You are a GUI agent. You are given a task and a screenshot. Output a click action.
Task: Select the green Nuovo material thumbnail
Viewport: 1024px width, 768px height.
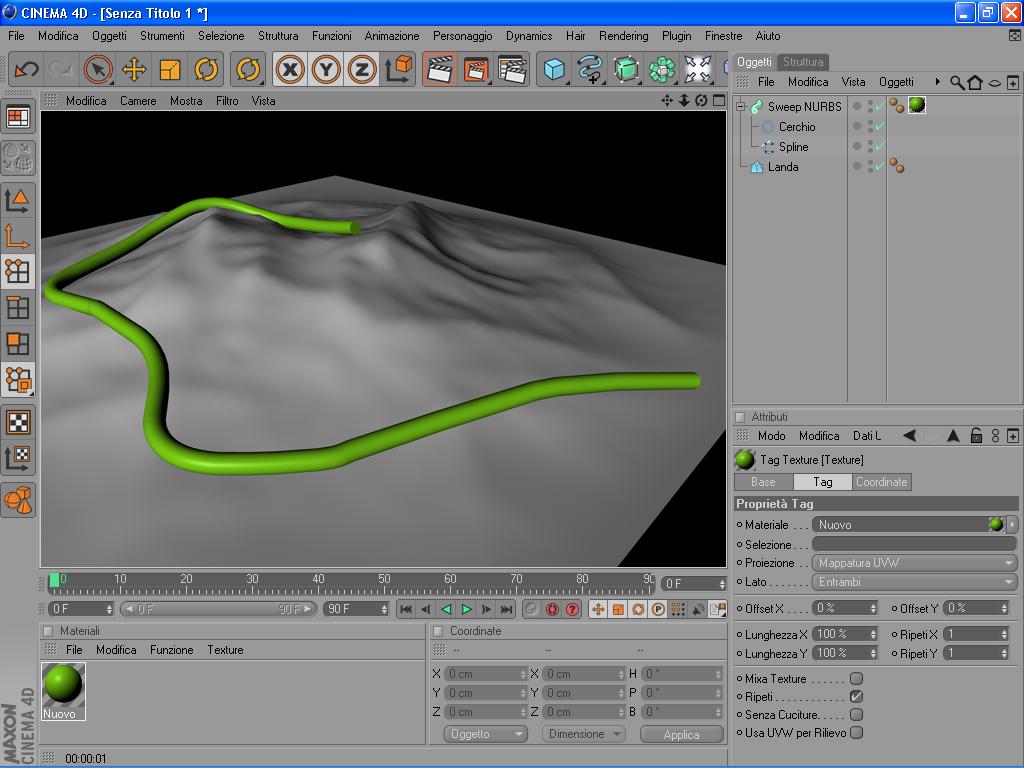[x=63, y=685]
